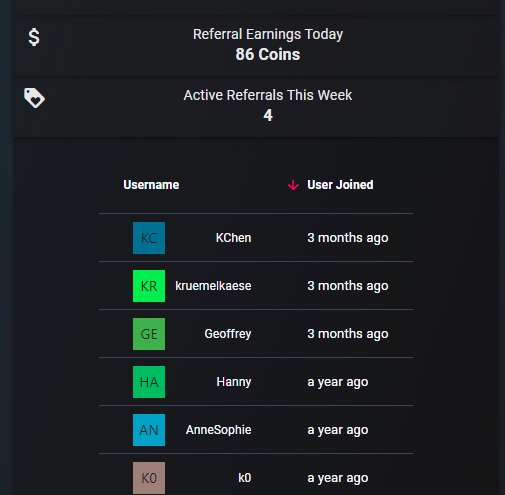Click the HA avatar for Hanny
Viewport: 505px width, 495px height.
pos(149,382)
